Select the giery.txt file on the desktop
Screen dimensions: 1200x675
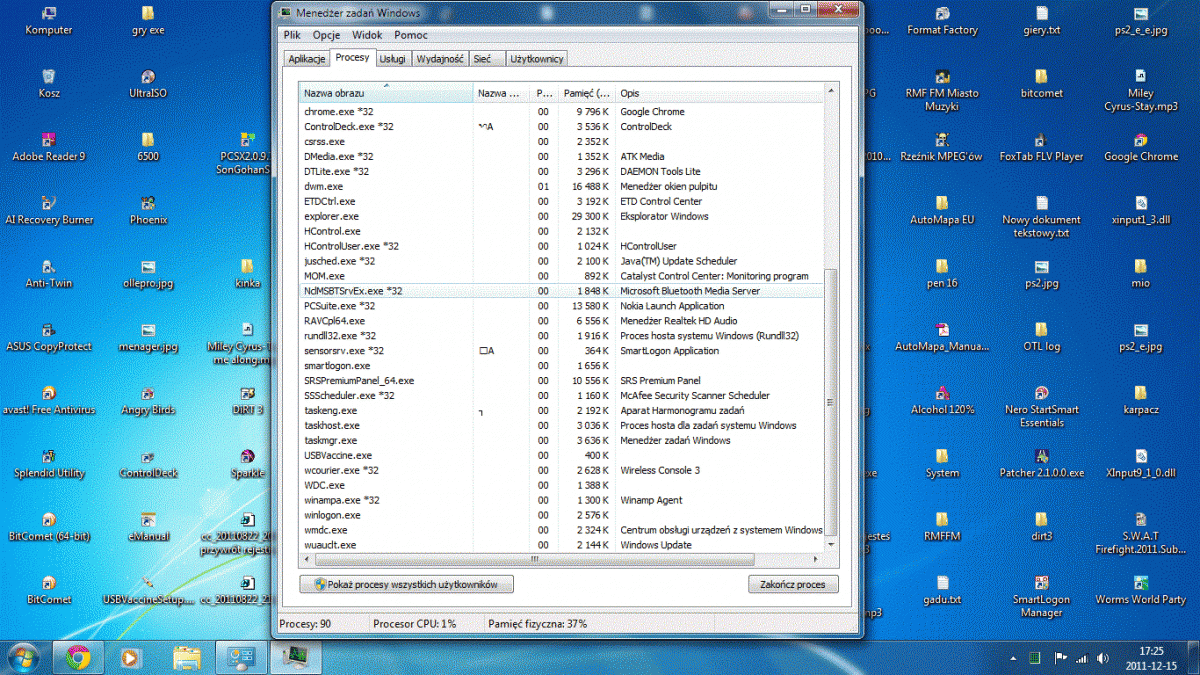coord(1040,20)
